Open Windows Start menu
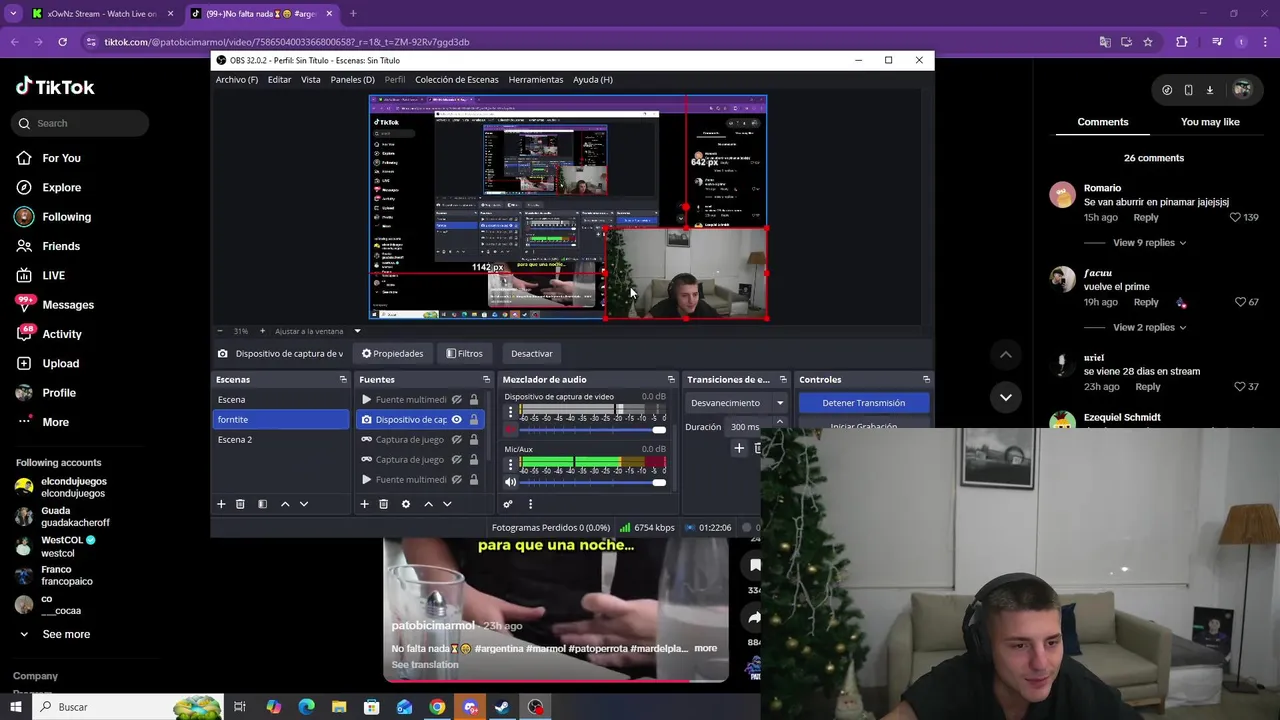The width and height of the screenshot is (1280, 720). [15, 707]
